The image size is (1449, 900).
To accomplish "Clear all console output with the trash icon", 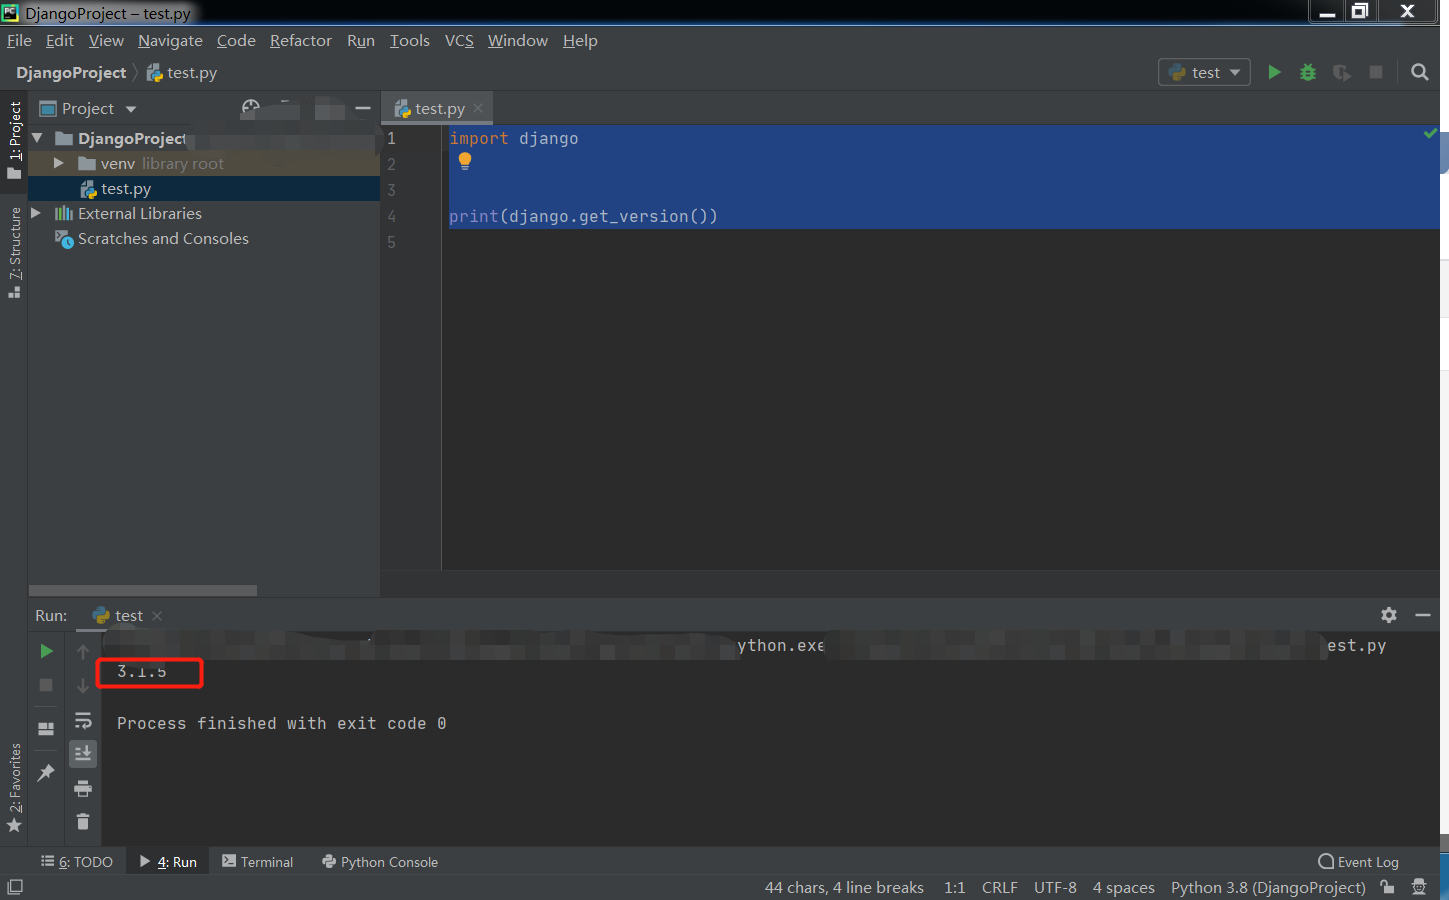I will click(83, 822).
